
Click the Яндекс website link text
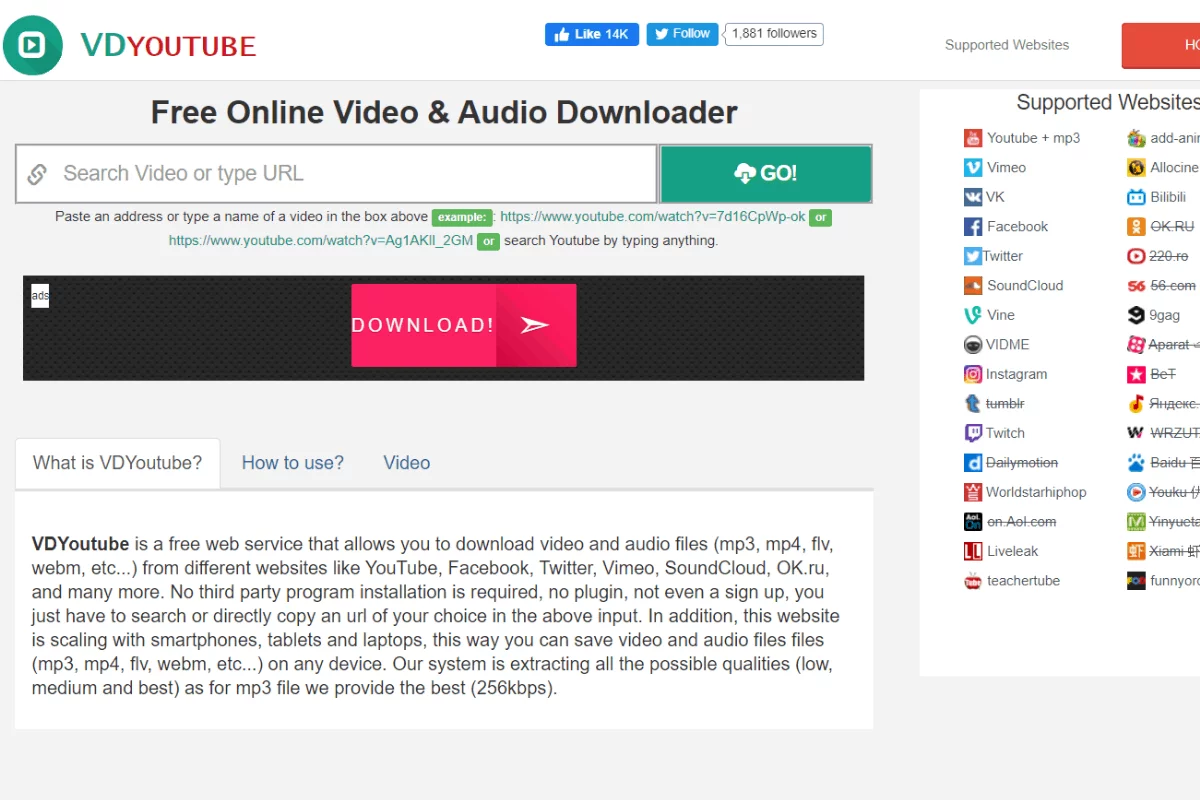click(1174, 403)
